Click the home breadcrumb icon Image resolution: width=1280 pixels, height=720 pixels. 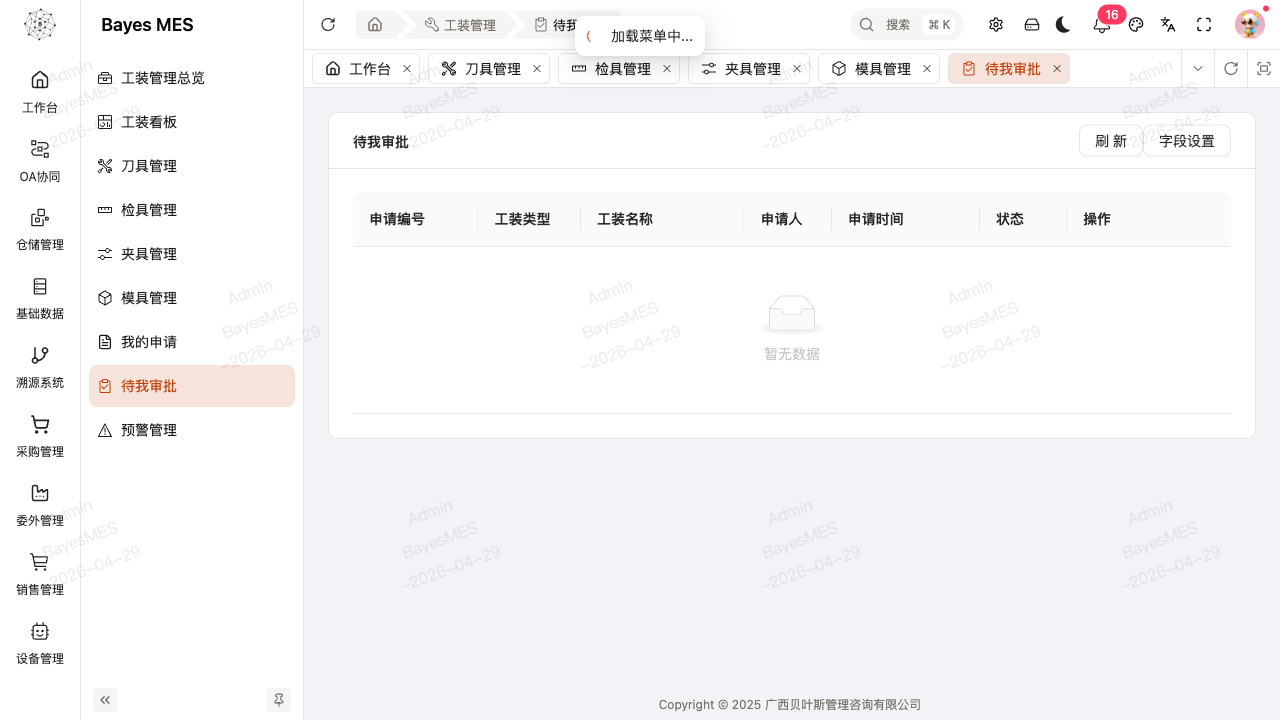point(375,25)
